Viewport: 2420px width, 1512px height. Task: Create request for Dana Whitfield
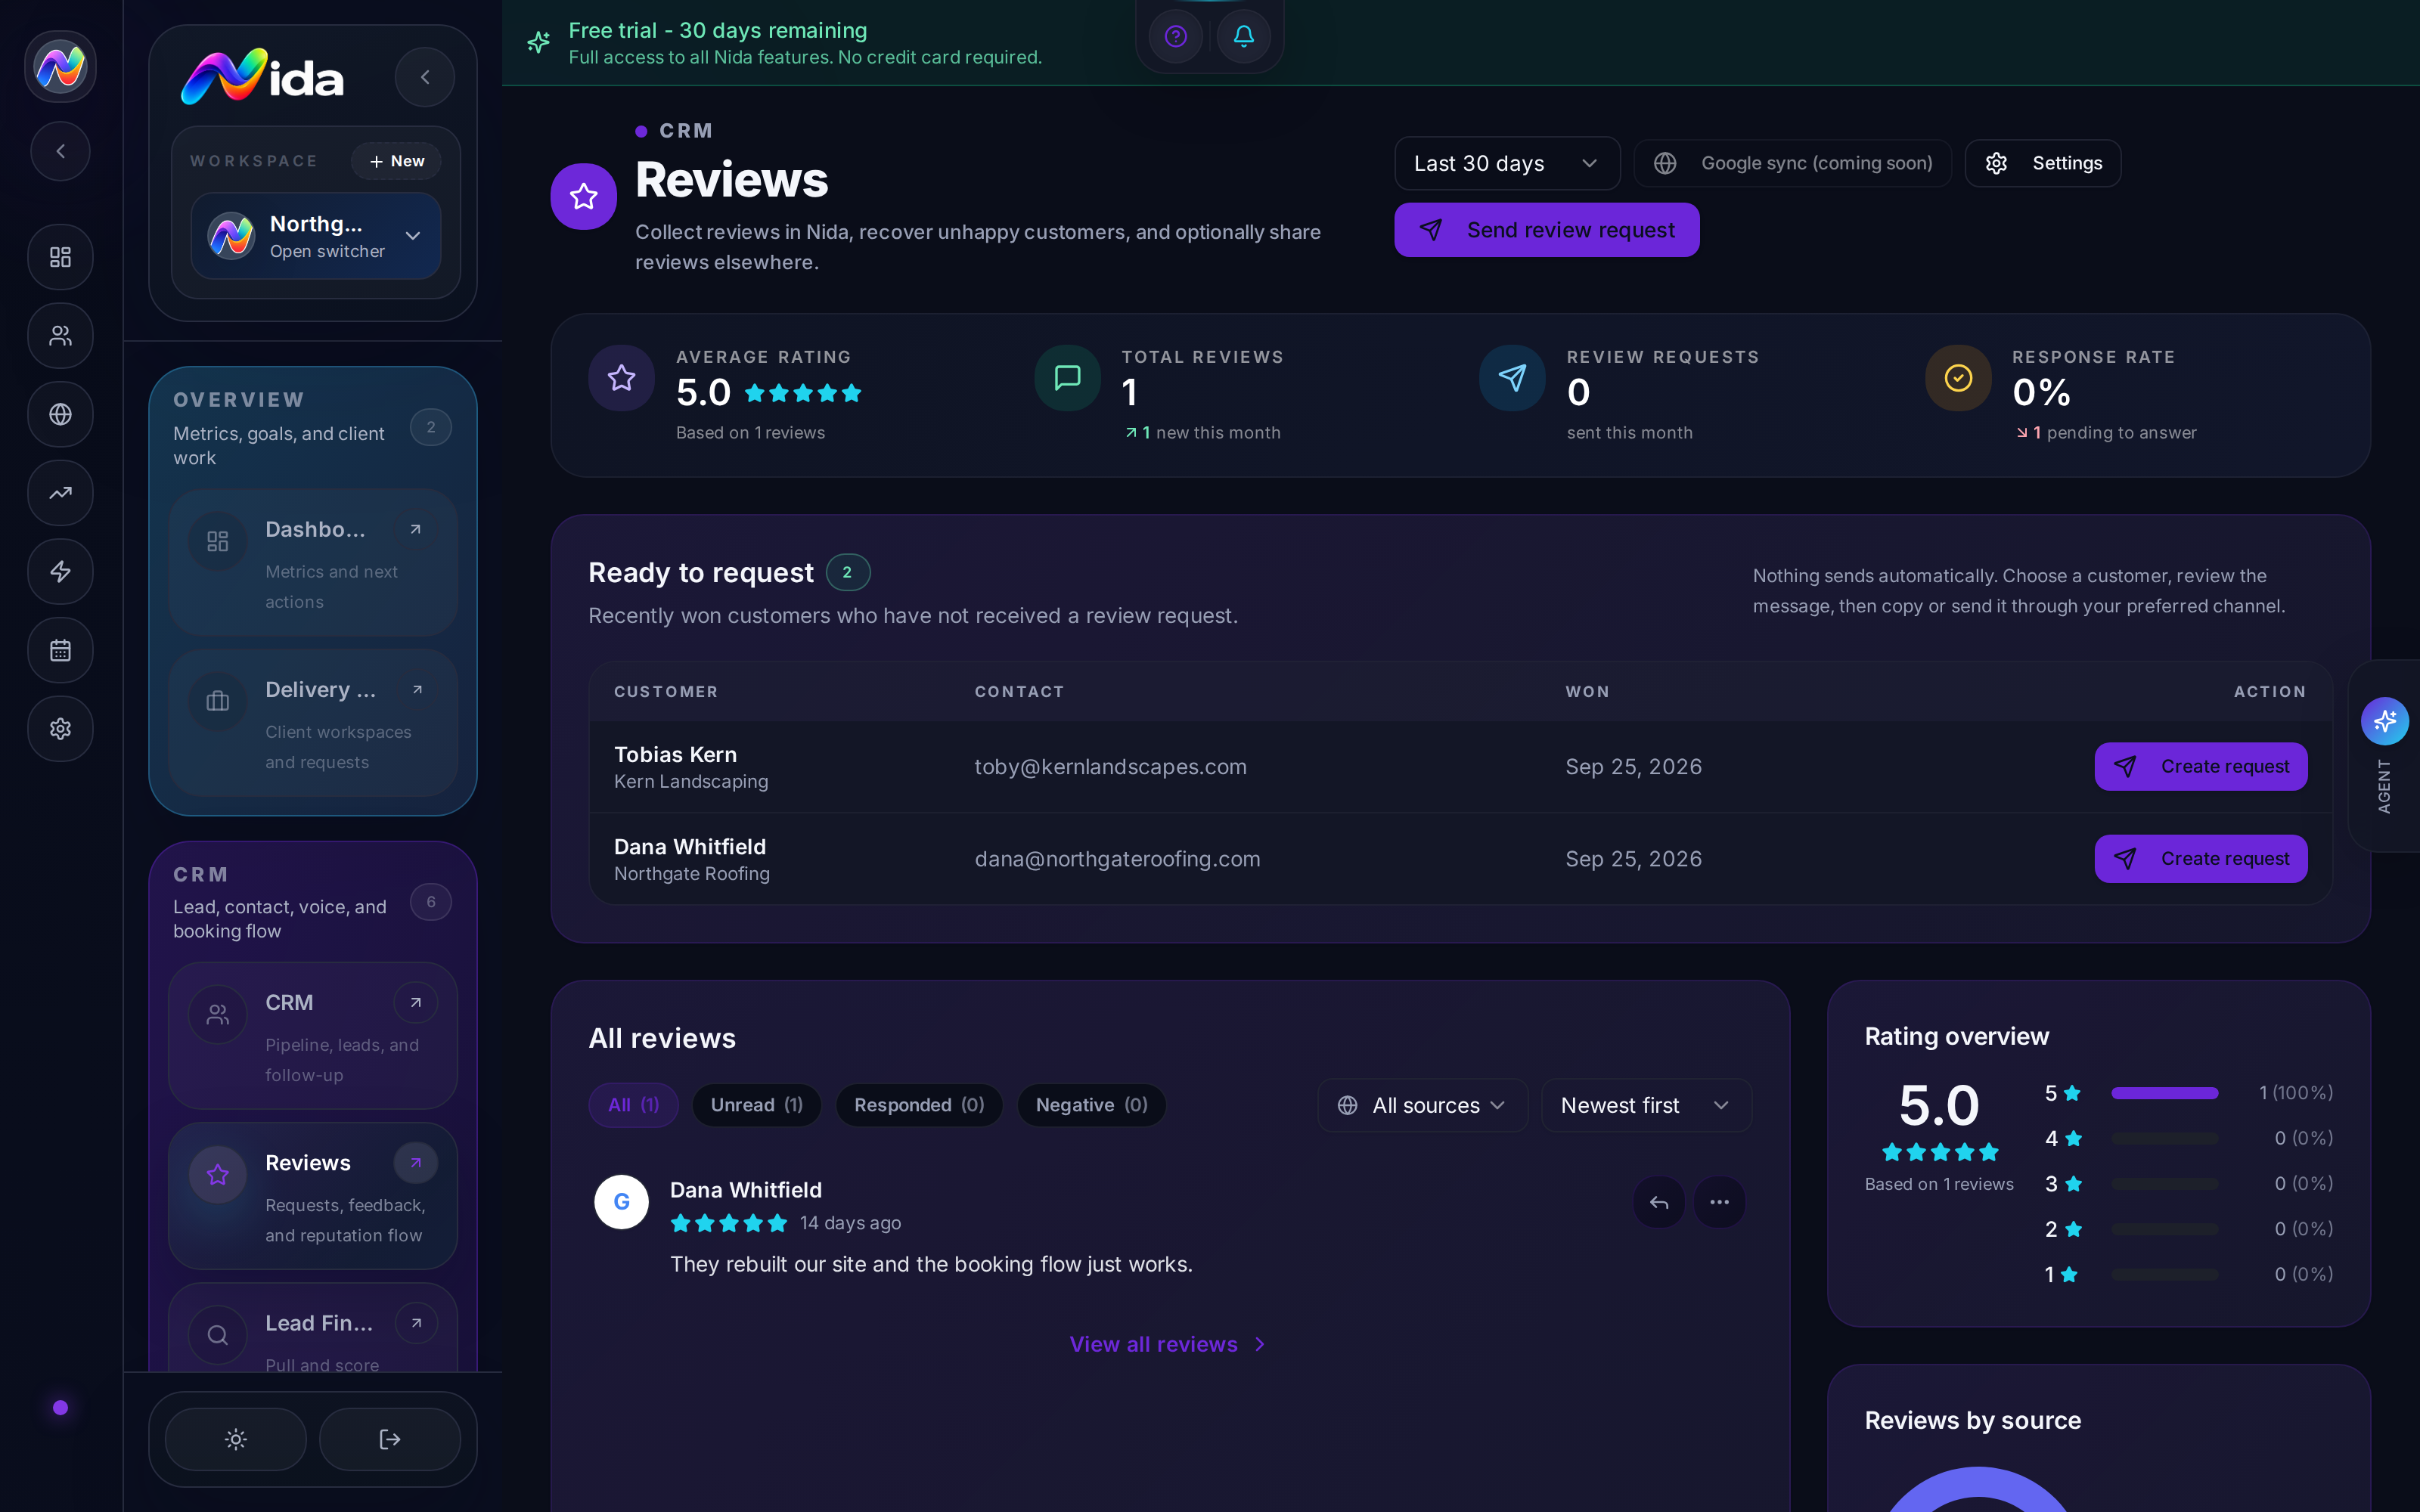[x=2201, y=858]
